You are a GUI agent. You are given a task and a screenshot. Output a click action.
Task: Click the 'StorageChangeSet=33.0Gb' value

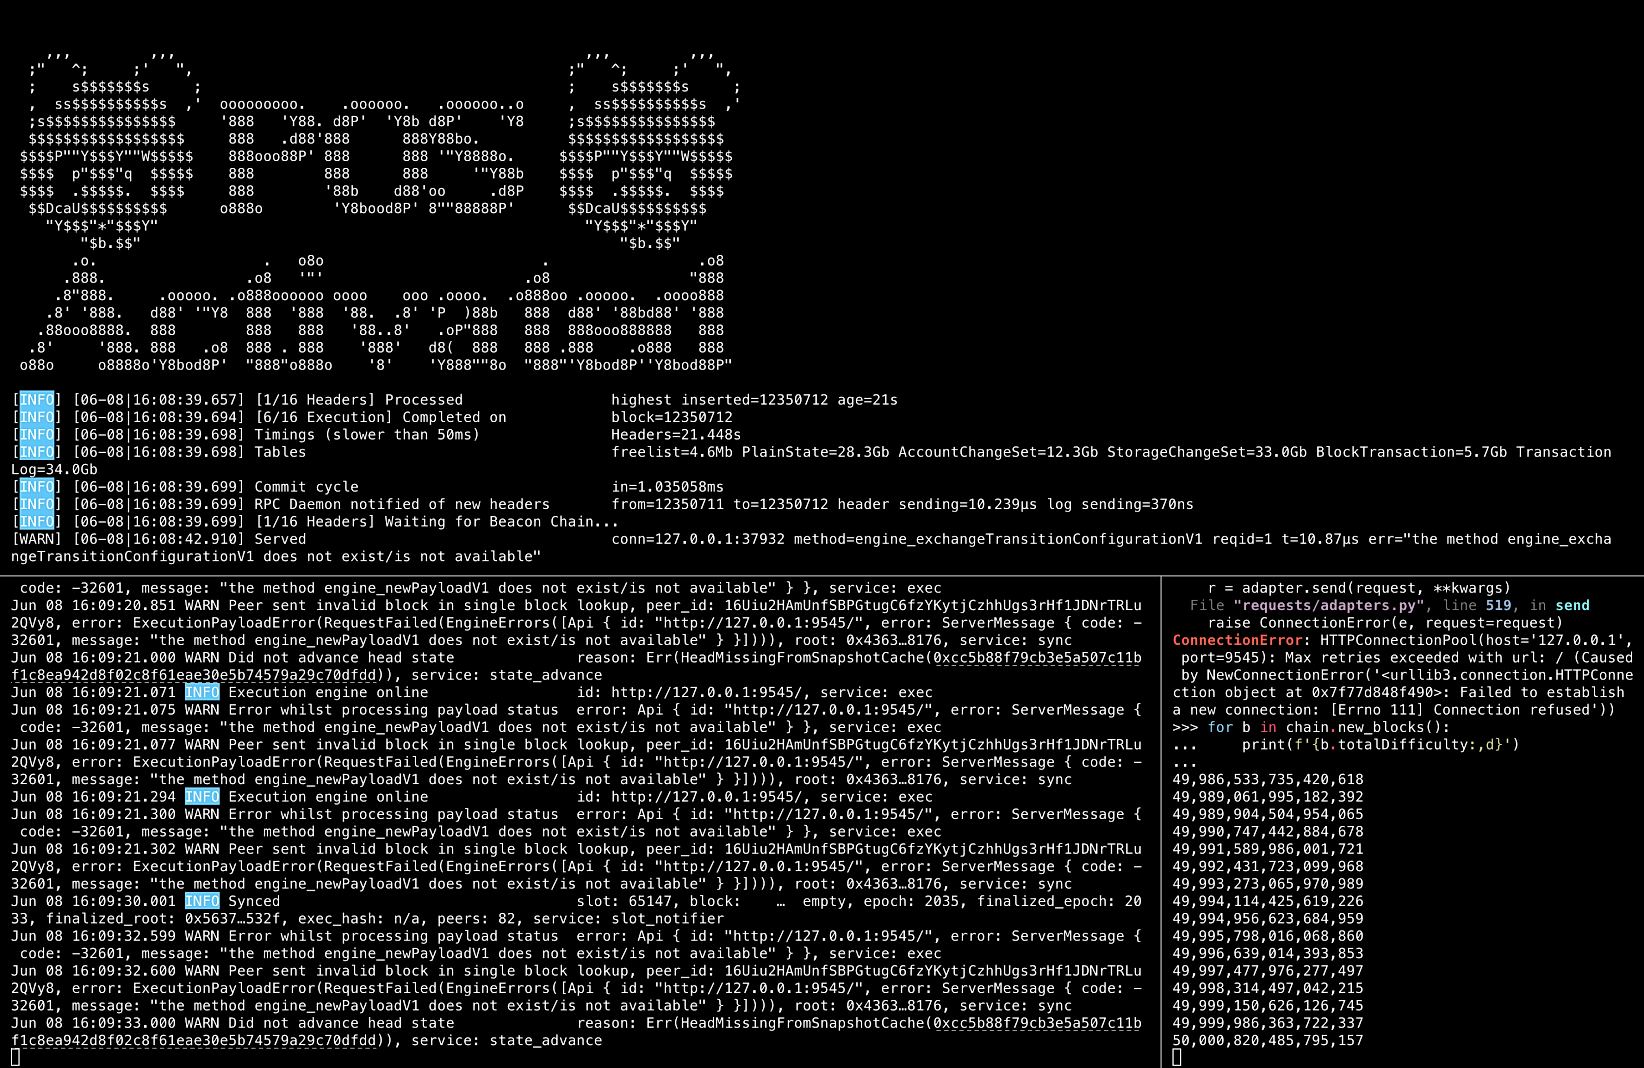tap(1206, 452)
